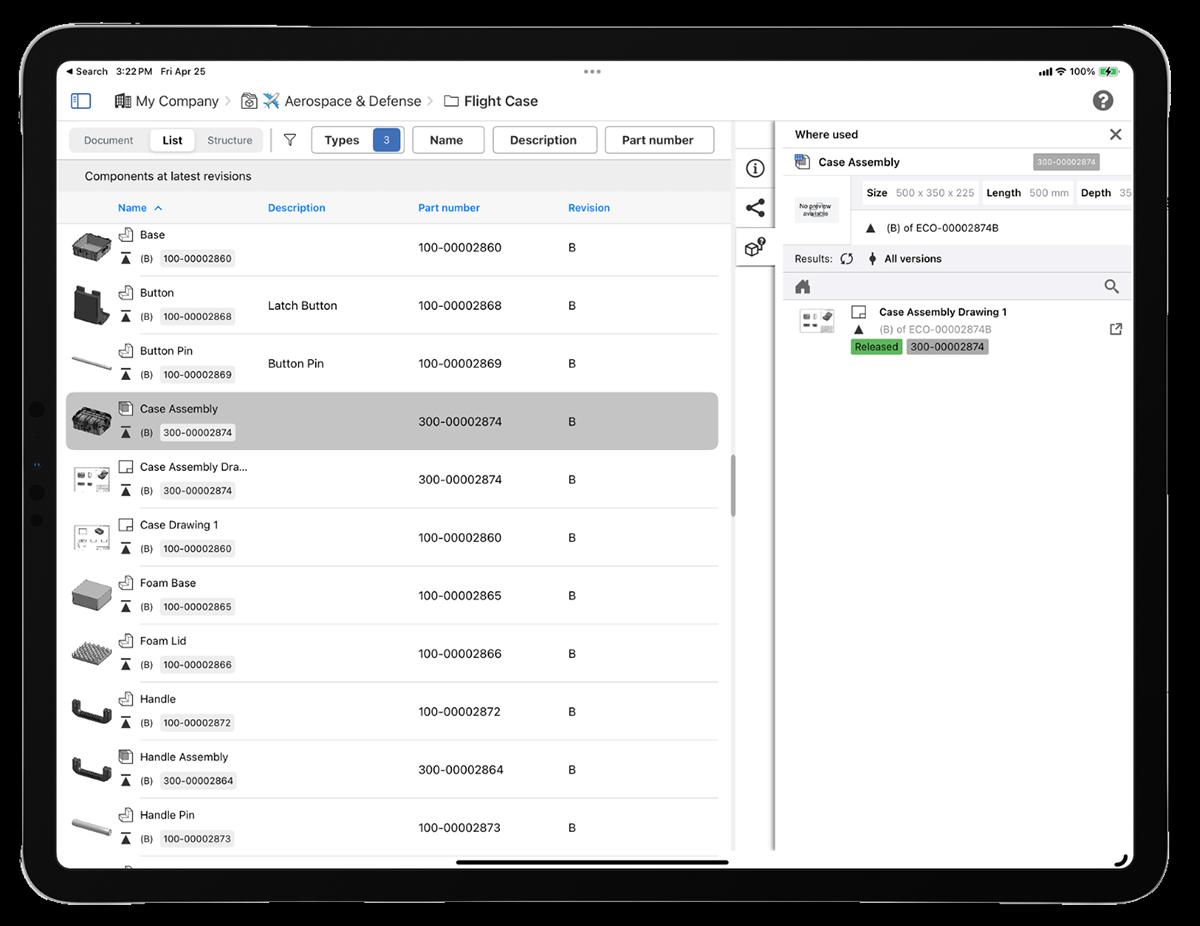Click the refresh results icon

coord(846,259)
